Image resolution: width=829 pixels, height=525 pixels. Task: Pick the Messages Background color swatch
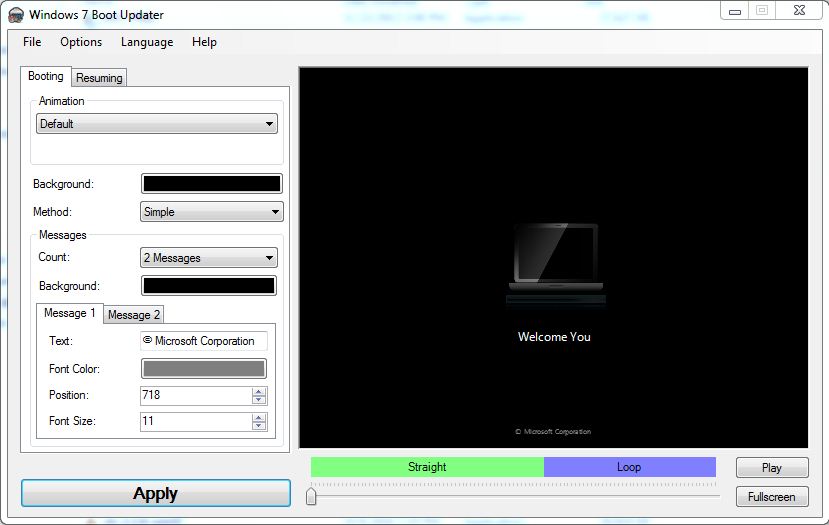(x=209, y=285)
